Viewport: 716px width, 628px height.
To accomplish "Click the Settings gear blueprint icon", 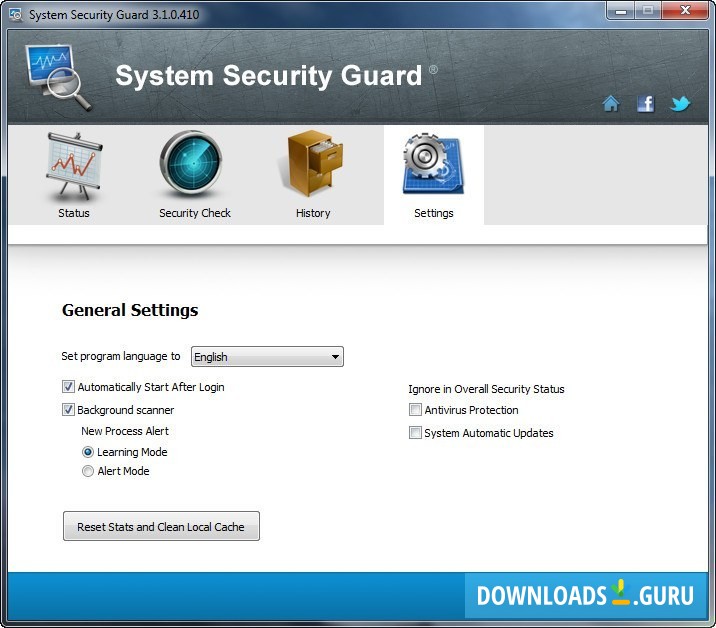I will pos(433,163).
